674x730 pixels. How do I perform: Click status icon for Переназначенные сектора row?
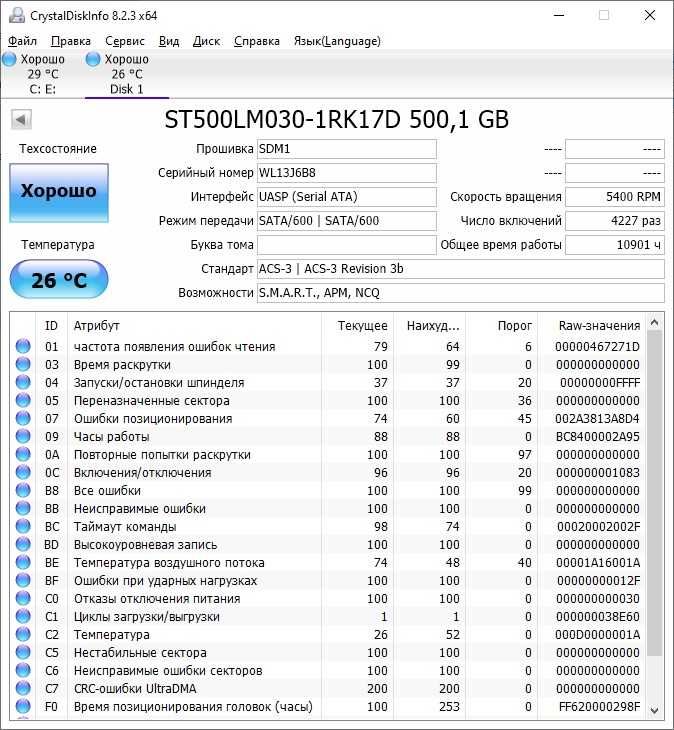pos(23,400)
